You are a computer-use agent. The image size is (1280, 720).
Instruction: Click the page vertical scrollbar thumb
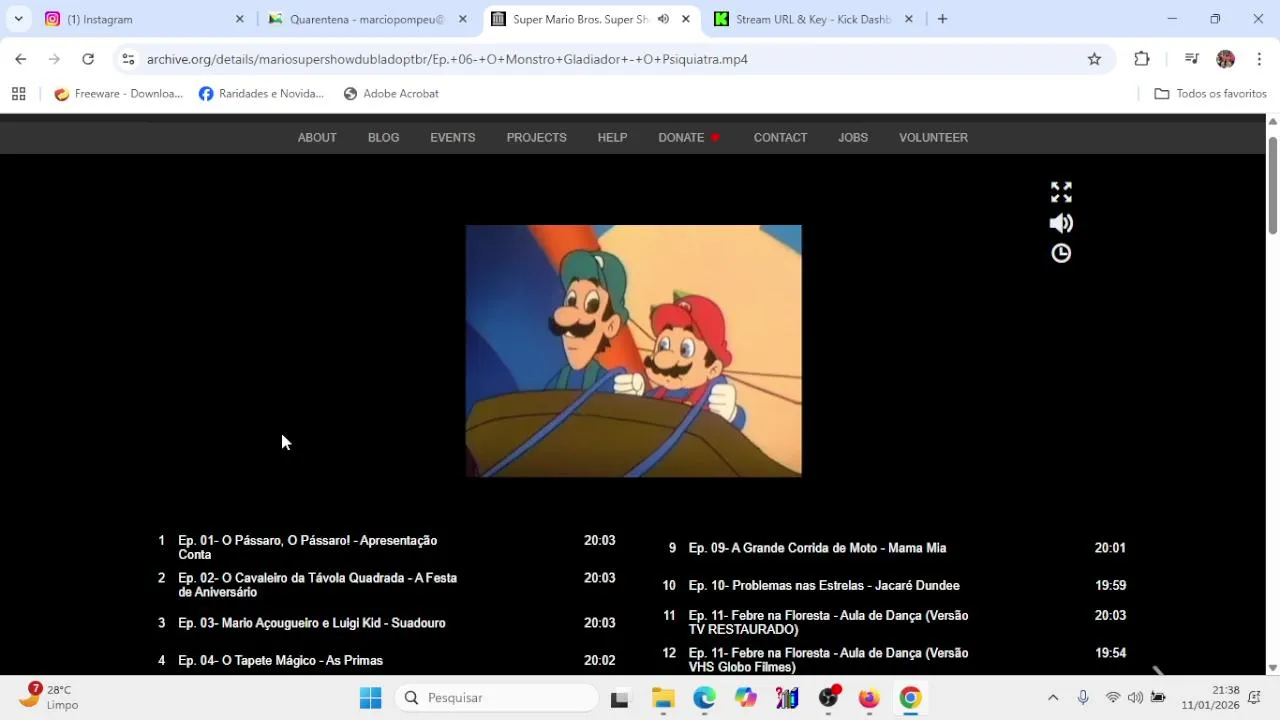[1272, 185]
